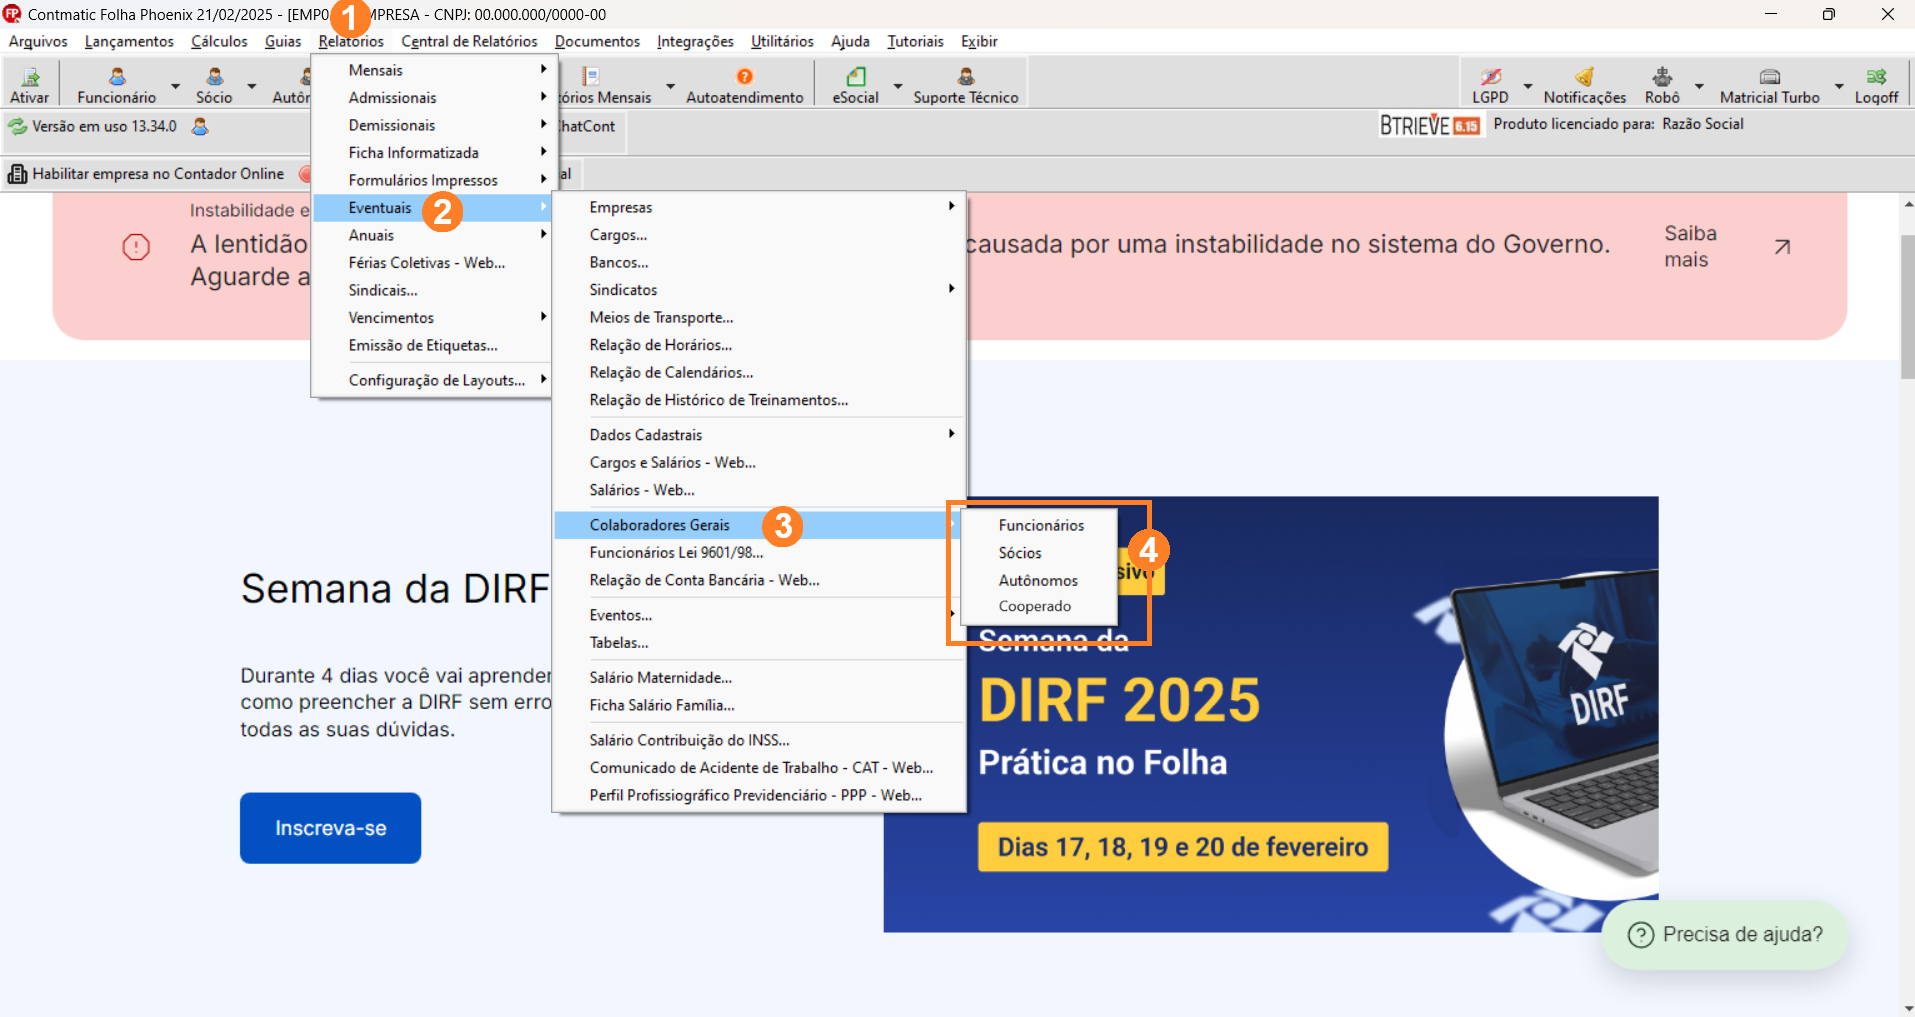
Task: Select Cooperado in the submenu
Action: coord(1040,607)
